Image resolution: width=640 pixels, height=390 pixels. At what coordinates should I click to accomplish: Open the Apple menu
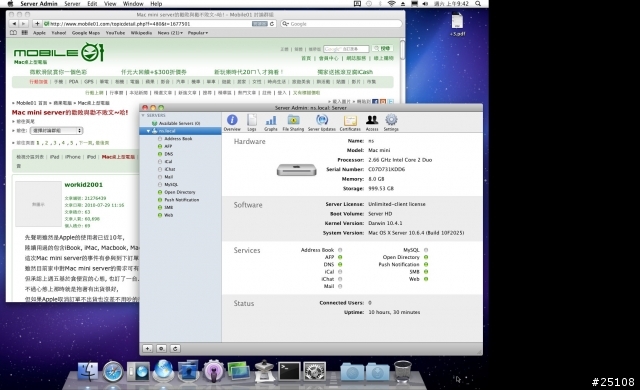[x=11, y=4]
